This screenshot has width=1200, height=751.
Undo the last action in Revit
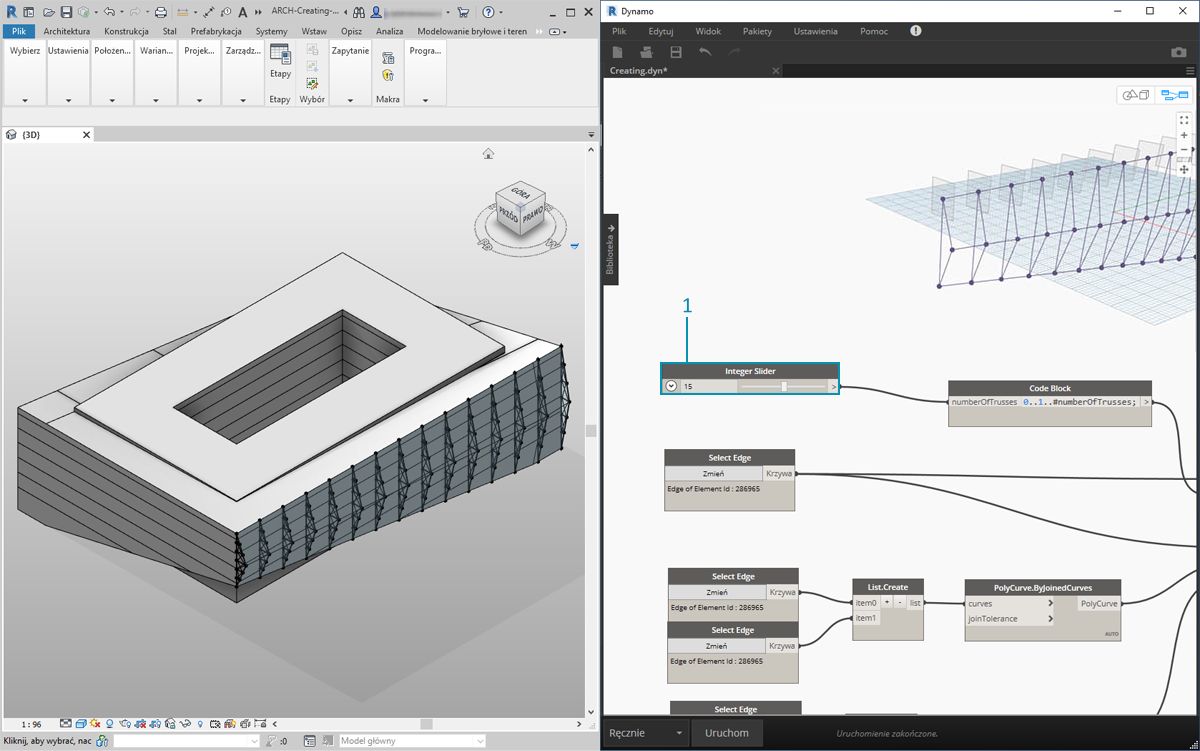[108, 12]
